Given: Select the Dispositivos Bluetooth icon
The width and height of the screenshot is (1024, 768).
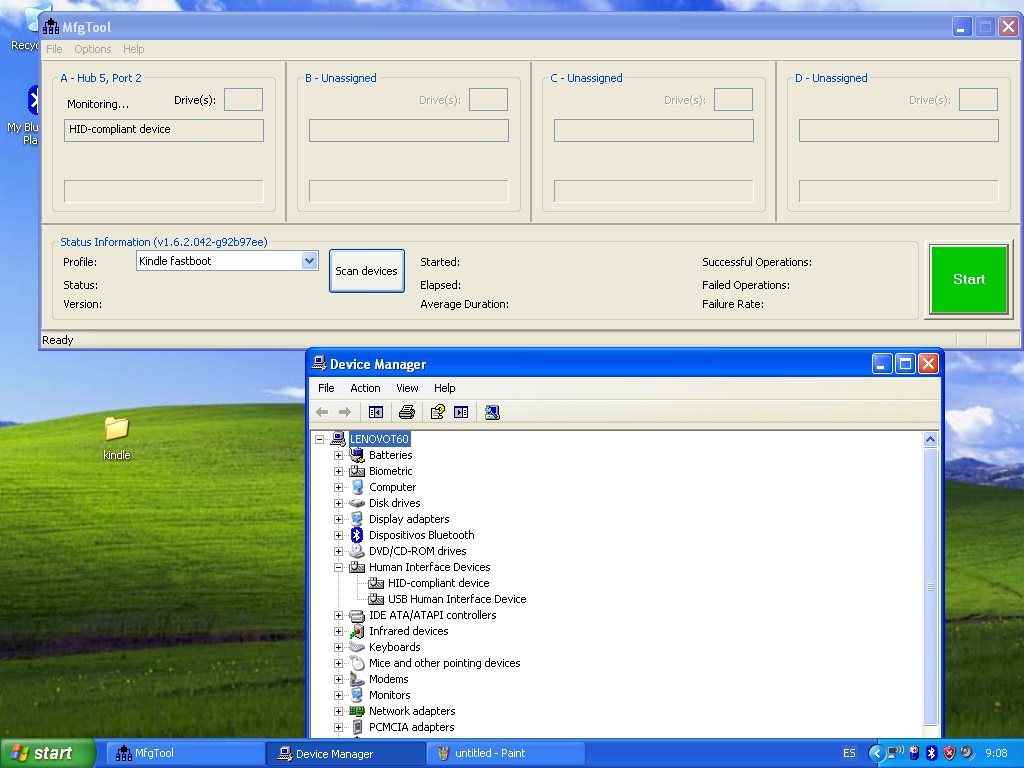Looking at the screenshot, I should [357, 535].
